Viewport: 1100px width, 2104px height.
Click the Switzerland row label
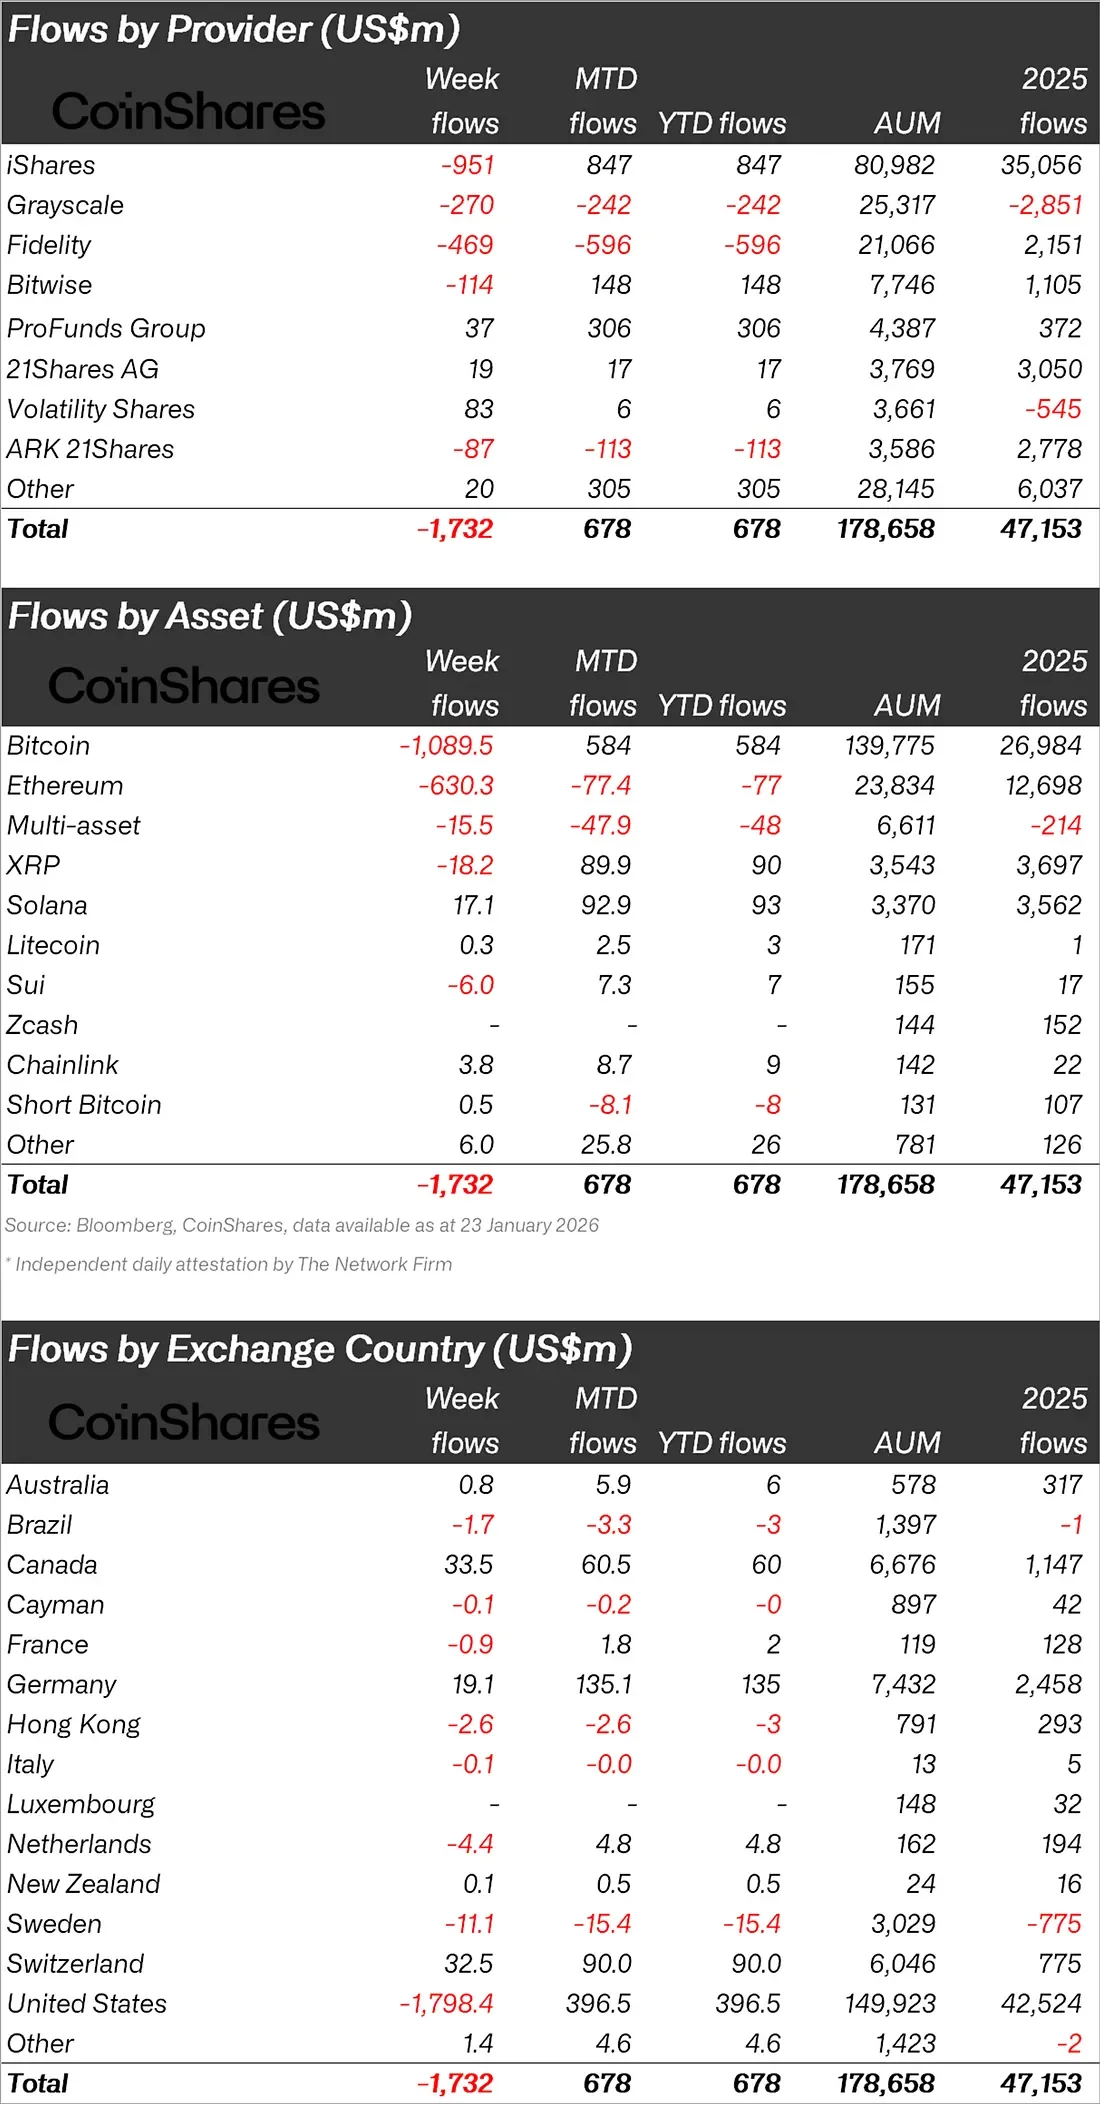tap(75, 1964)
